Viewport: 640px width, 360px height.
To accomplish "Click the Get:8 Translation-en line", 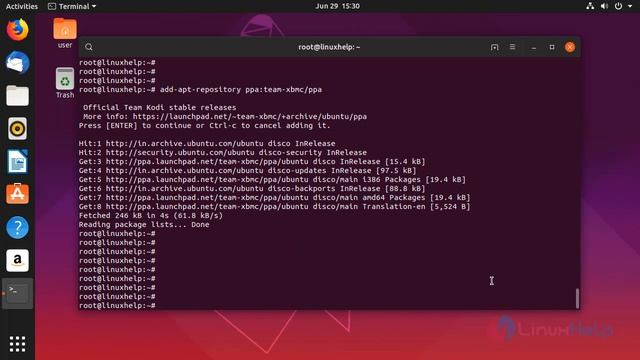I will (274, 207).
